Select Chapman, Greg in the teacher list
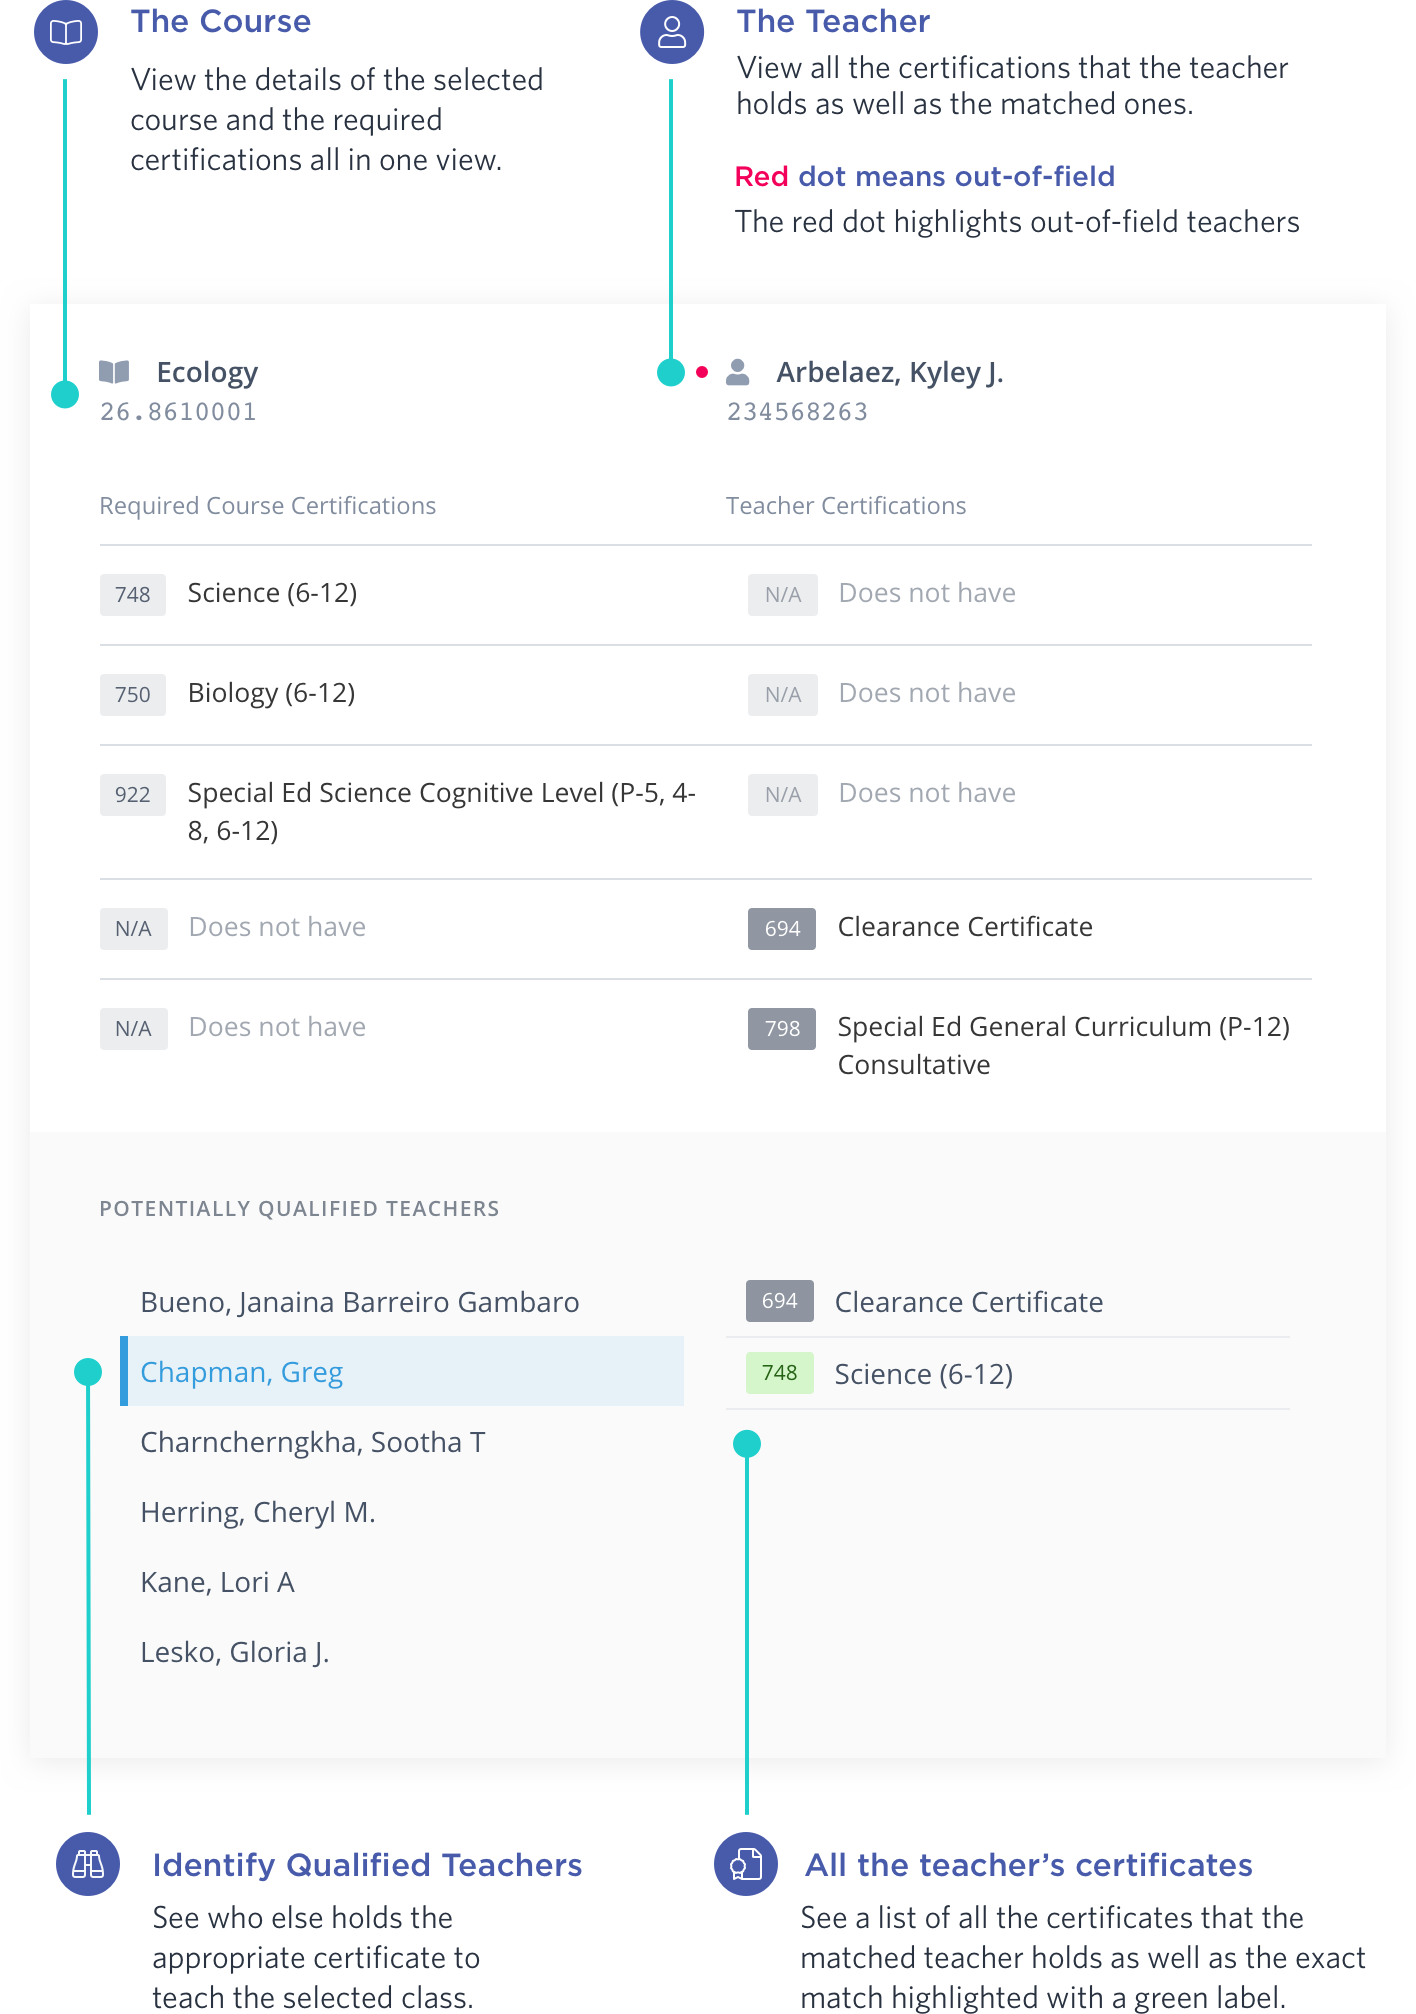Screen dimensions: 1416x2014 (242, 1372)
